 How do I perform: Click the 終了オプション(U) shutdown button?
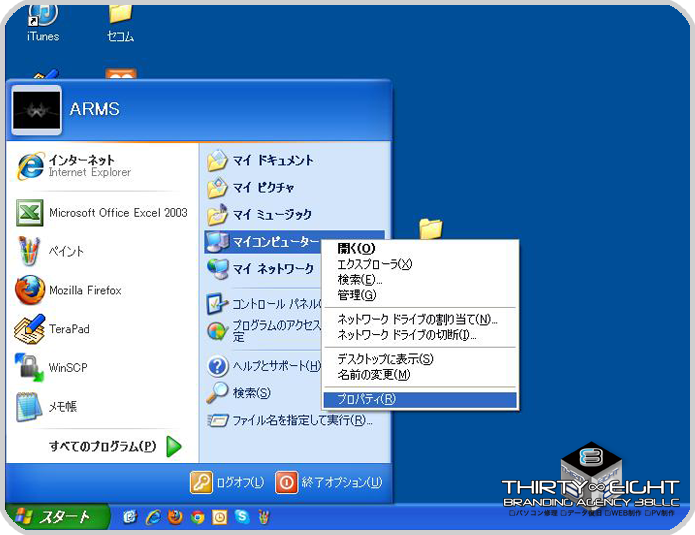click(328, 482)
